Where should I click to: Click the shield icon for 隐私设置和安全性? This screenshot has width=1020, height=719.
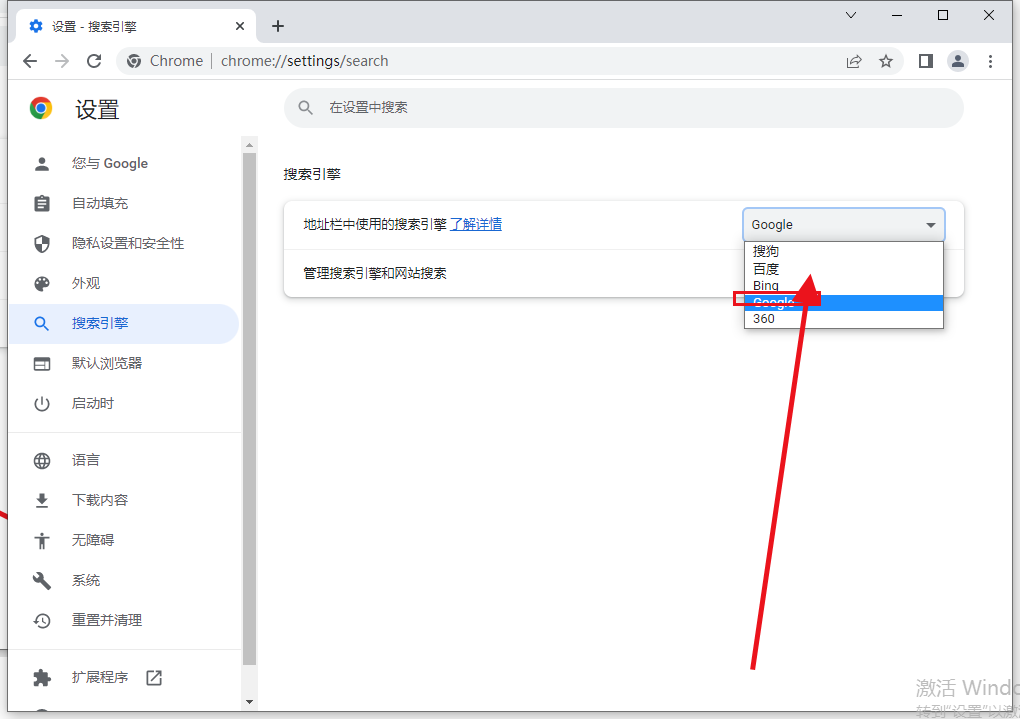pyautogui.click(x=42, y=243)
